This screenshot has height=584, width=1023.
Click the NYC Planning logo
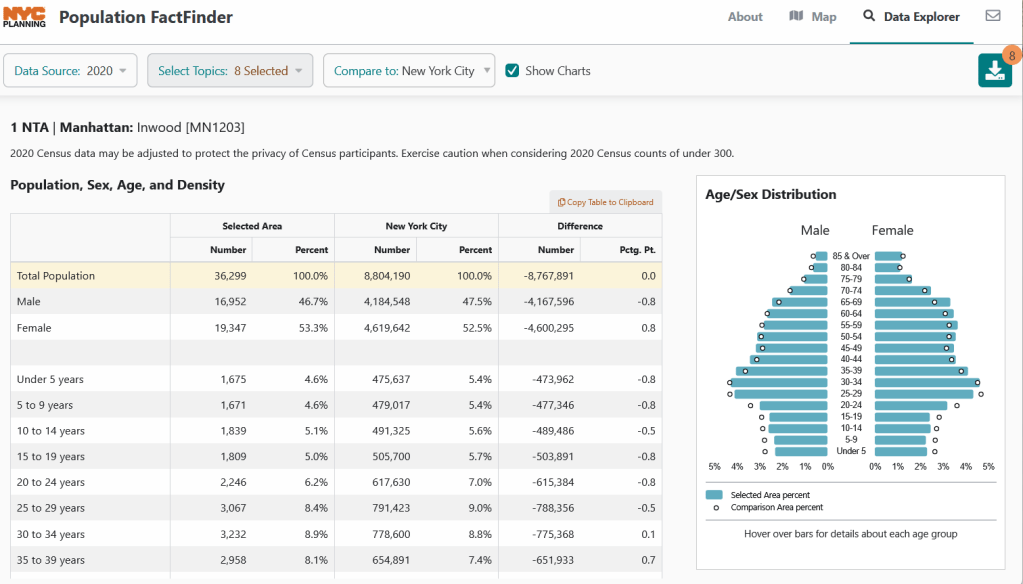point(24,17)
